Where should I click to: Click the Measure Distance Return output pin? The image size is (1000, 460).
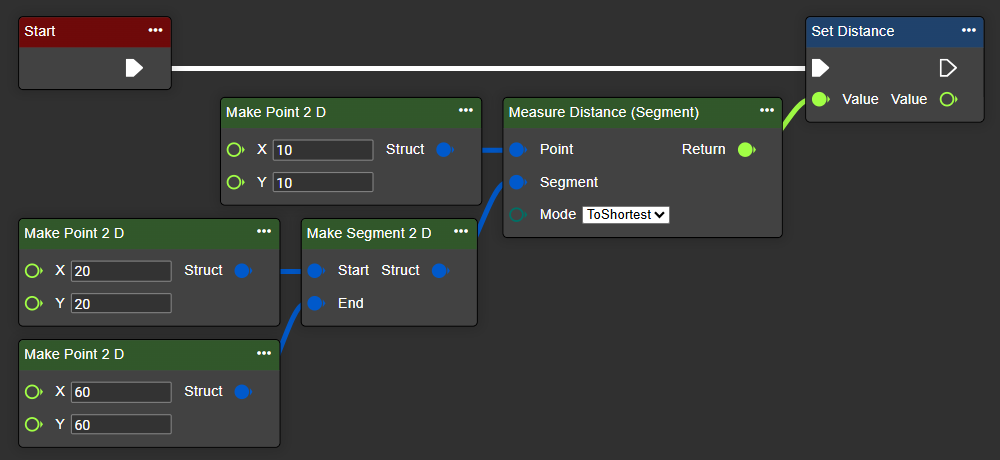pos(745,150)
